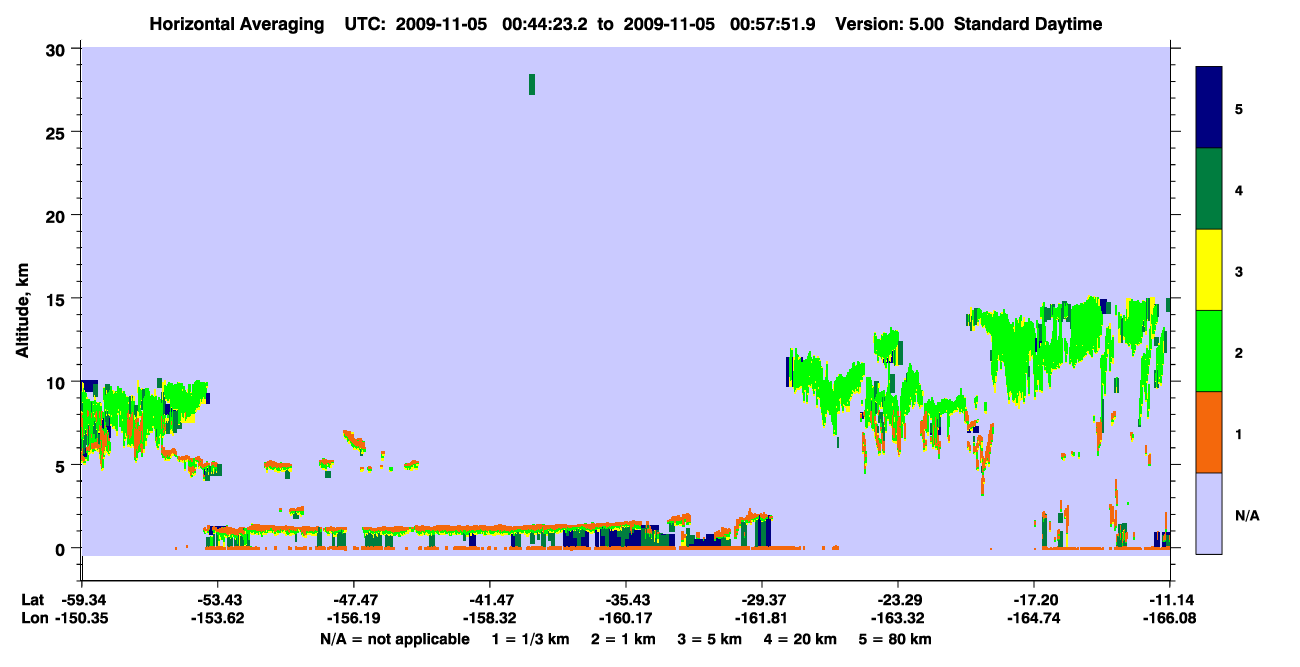Image resolution: width=1300 pixels, height=667 pixels.
Task: Click the longitude value -161.81
Action: point(761,619)
